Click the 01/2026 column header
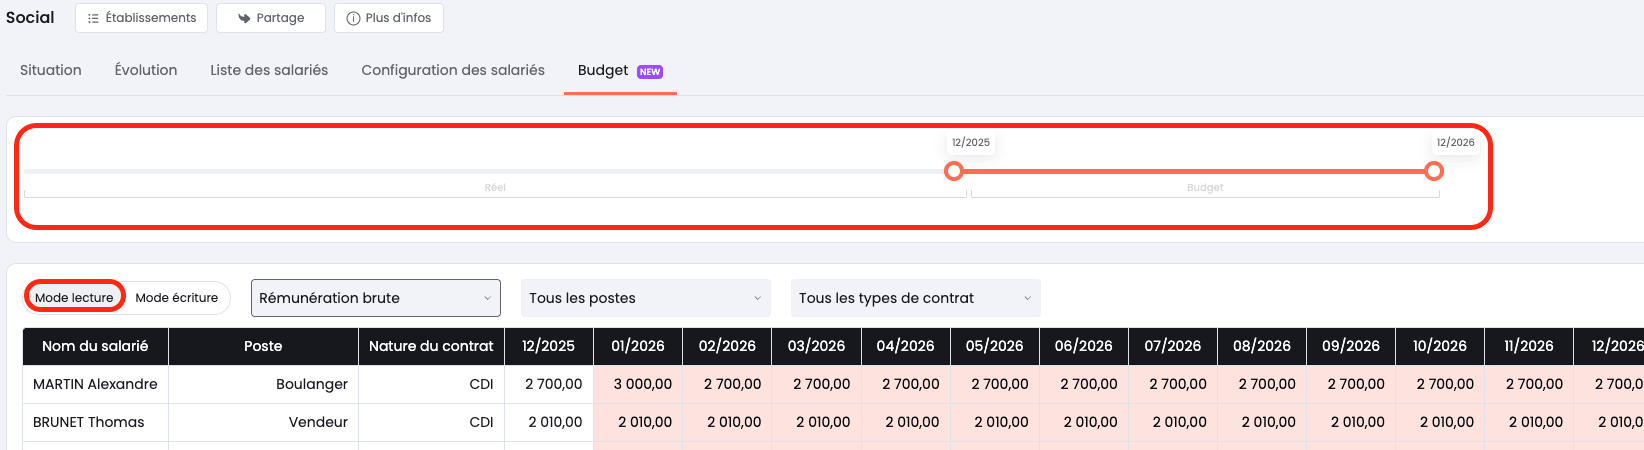This screenshot has height=450, width=1644. tap(637, 346)
